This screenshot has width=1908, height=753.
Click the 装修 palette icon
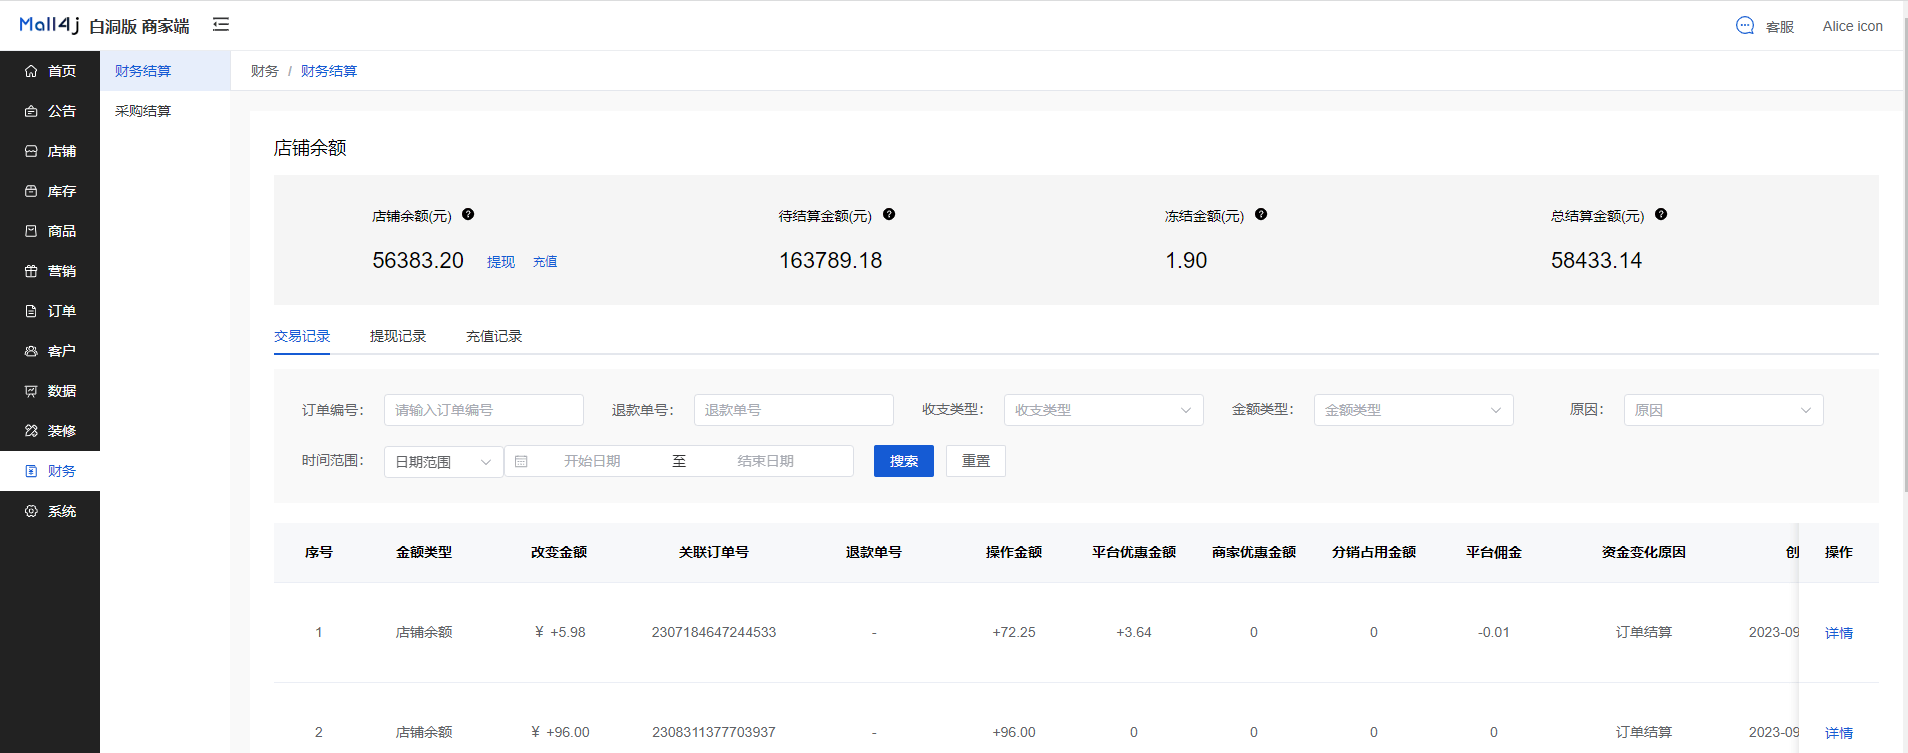pos(31,431)
